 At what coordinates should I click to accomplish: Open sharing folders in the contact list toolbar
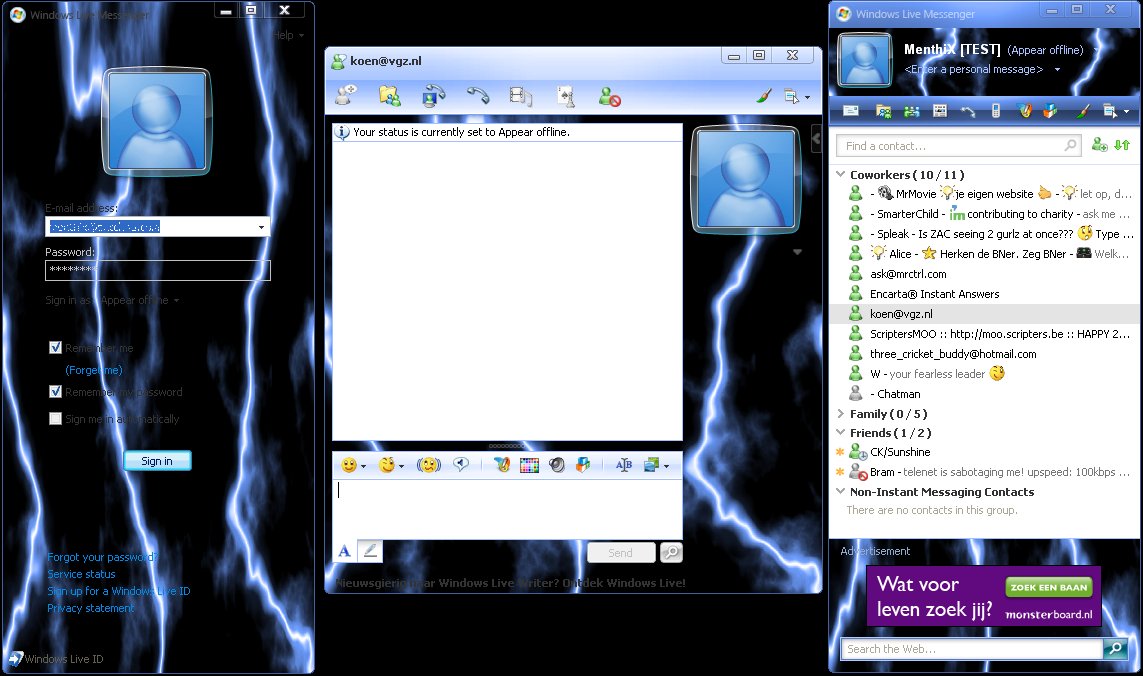883,111
